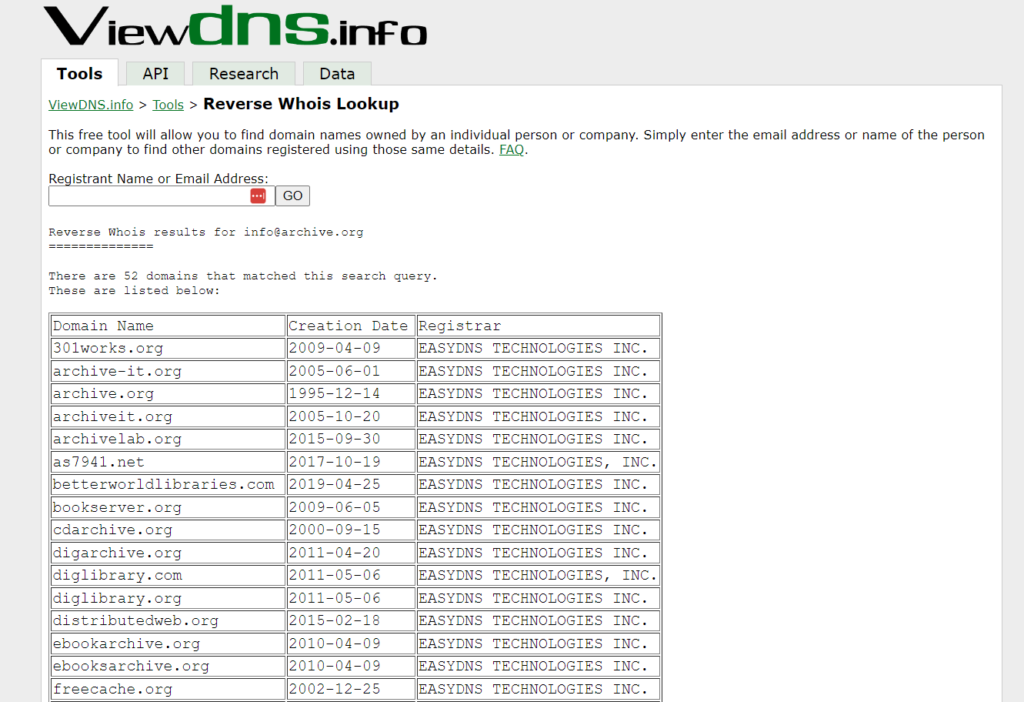
Task: Click the Reverse Whois Lookup heading
Action: 301,104
